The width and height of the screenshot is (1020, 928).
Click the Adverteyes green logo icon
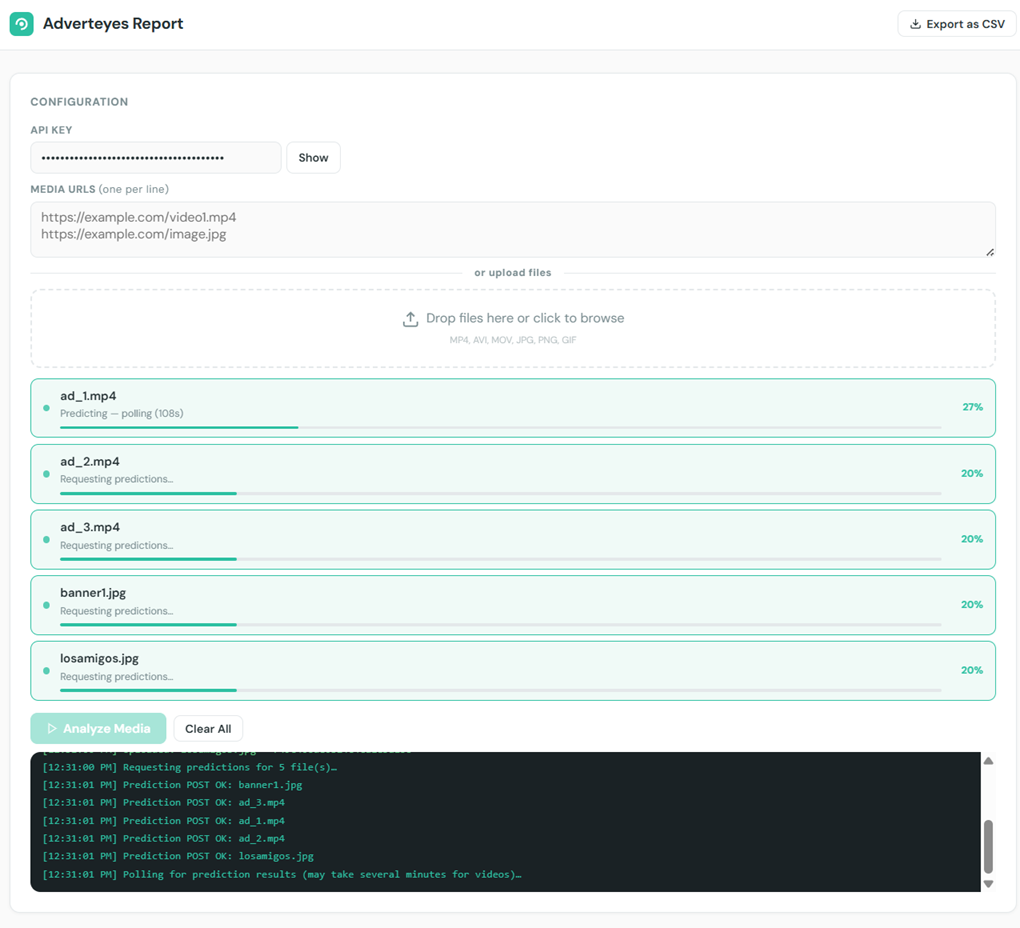[21, 24]
